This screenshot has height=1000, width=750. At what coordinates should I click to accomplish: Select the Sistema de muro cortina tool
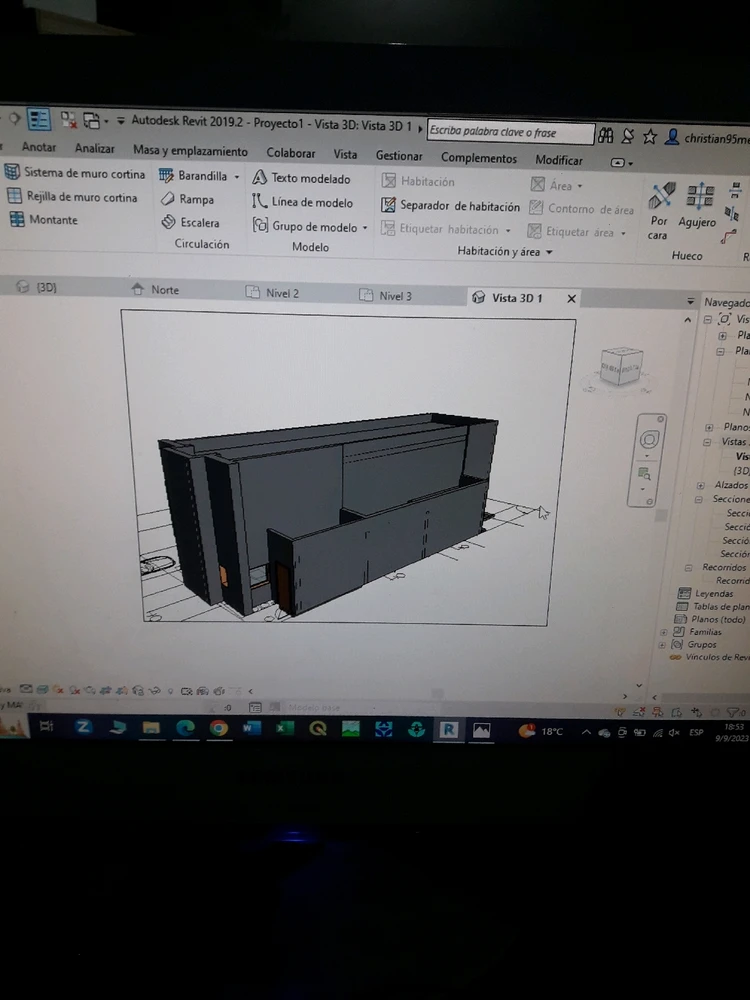coord(75,173)
